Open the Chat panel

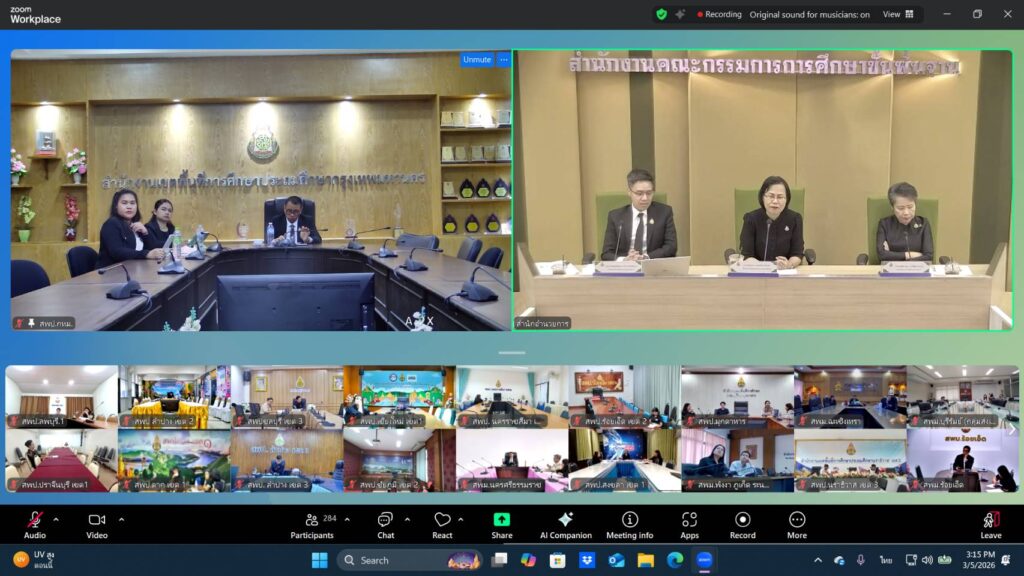point(385,524)
